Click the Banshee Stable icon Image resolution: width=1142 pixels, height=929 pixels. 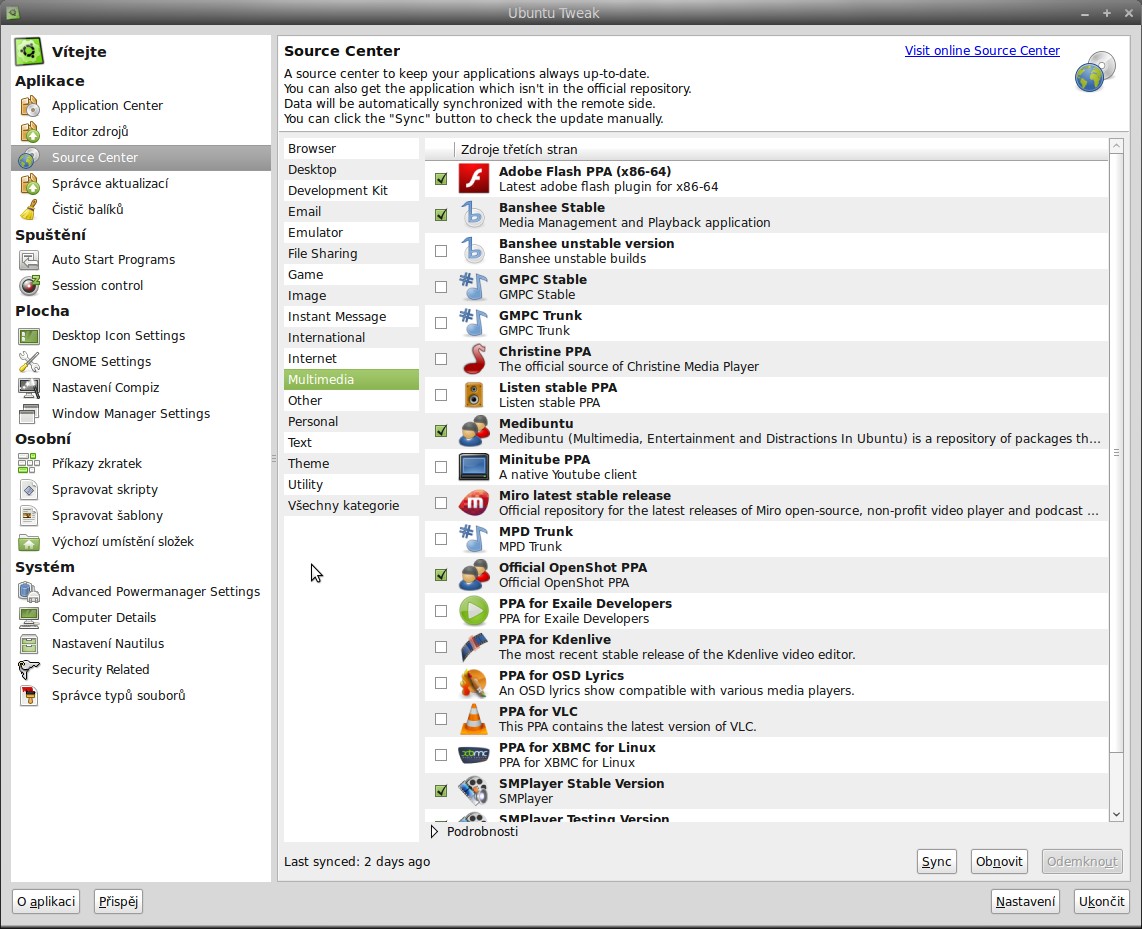click(x=473, y=215)
